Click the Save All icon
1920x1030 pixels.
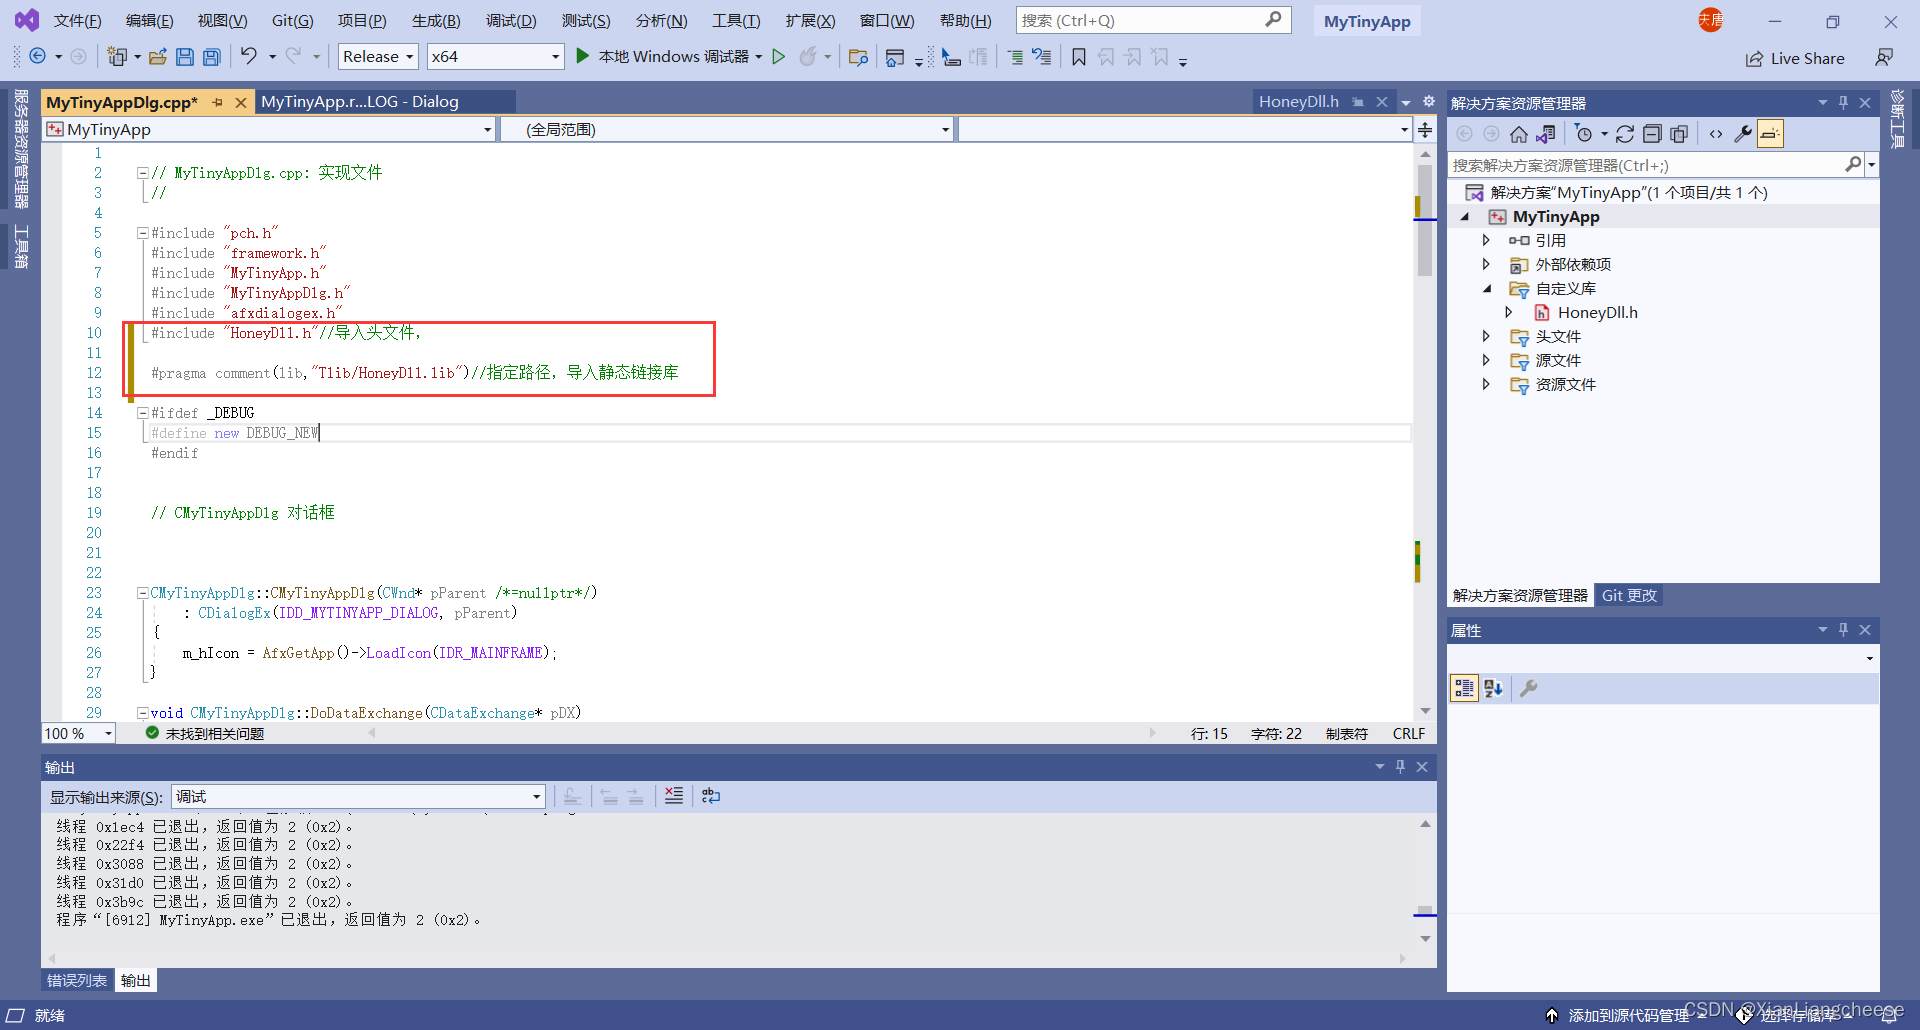tap(211, 57)
